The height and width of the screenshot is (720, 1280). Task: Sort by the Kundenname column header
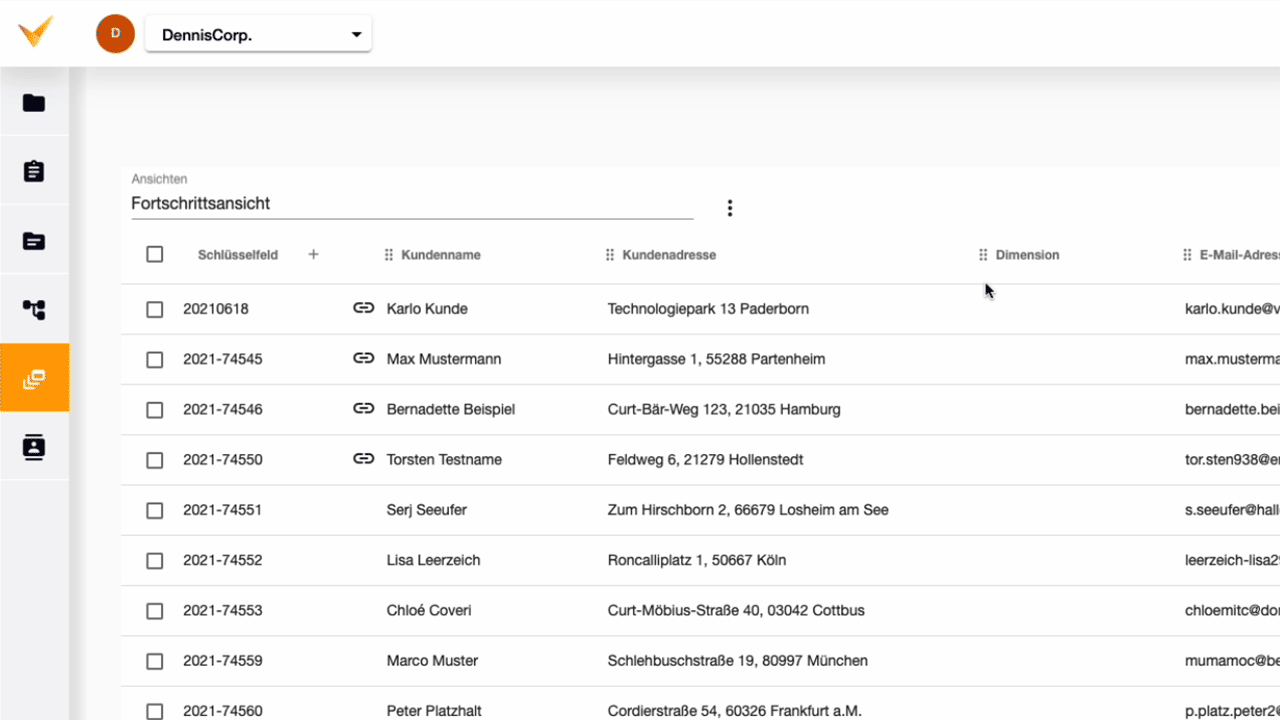441,255
